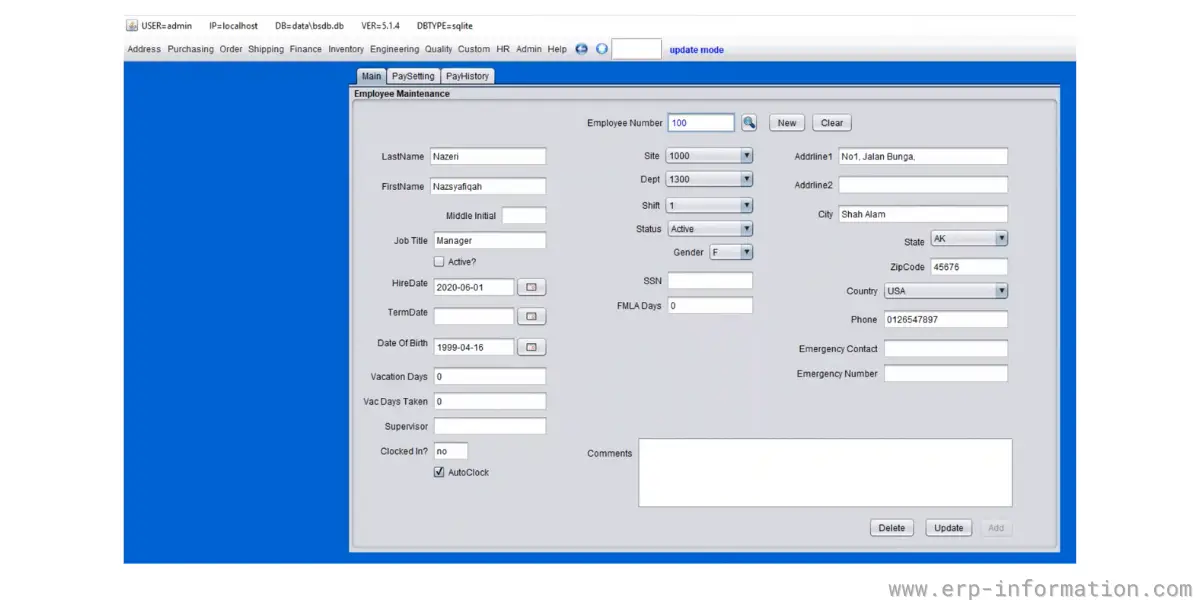This screenshot has width=1200, height=600.
Task: Open the Finance menu
Action: pyautogui.click(x=306, y=49)
